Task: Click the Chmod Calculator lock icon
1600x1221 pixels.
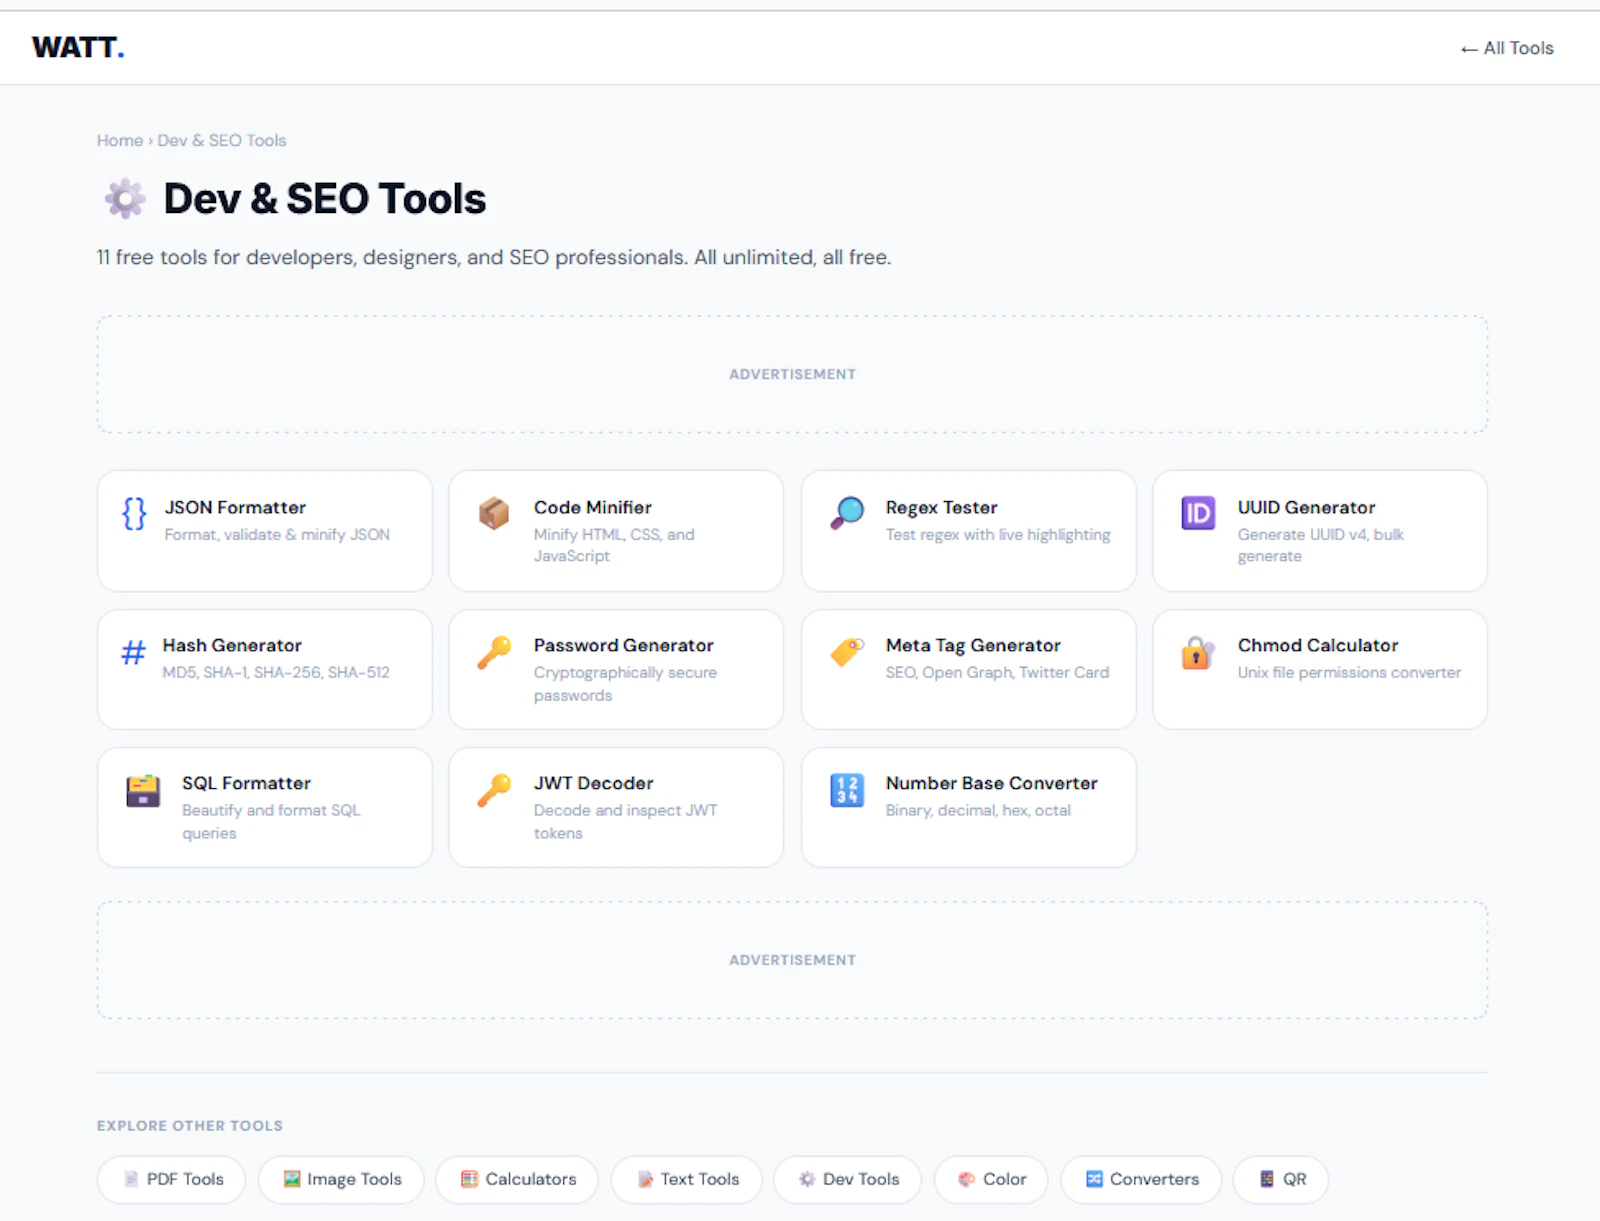Action: (1198, 652)
